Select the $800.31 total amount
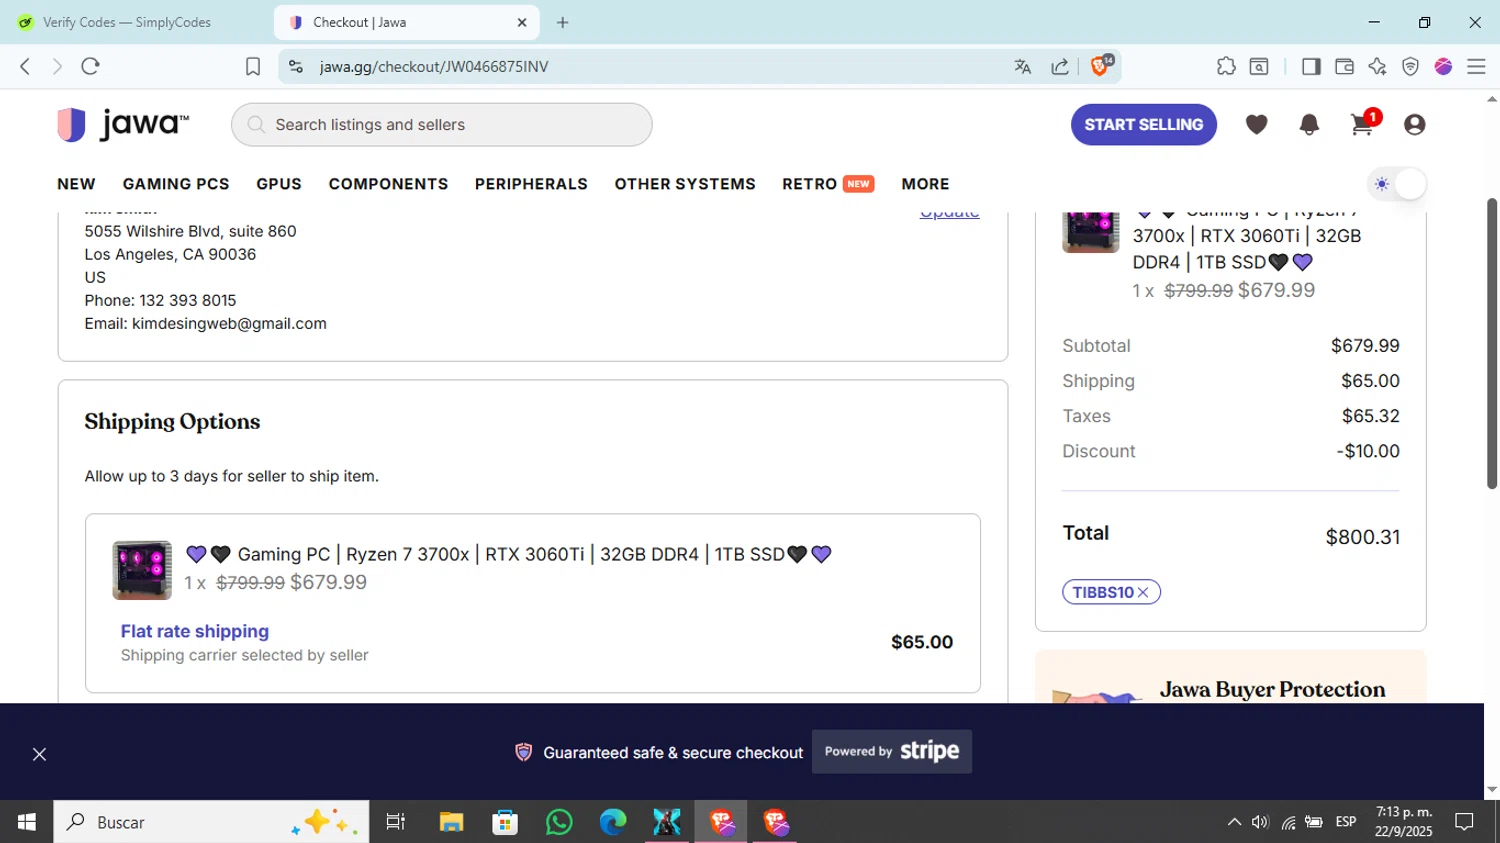The height and width of the screenshot is (843, 1500). click(x=1362, y=537)
